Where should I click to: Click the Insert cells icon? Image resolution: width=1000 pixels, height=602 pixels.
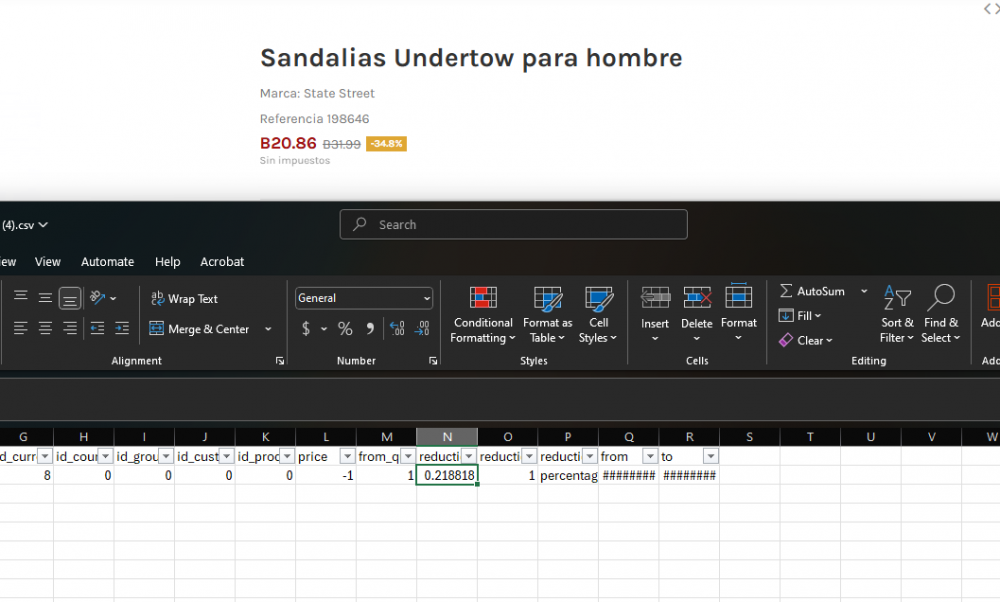click(655, 298)
